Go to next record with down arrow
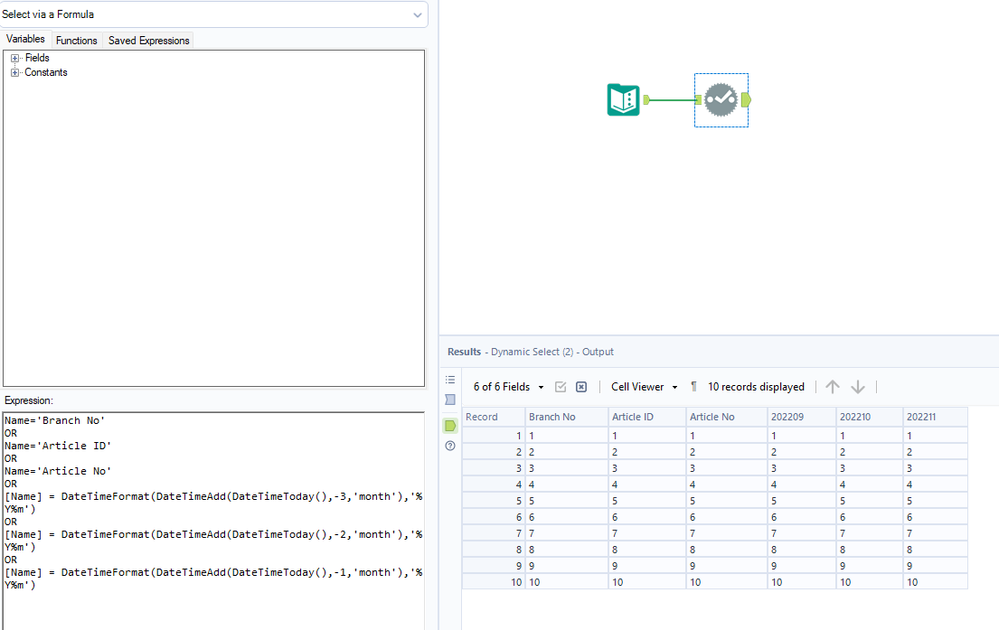 tap(858, 387)
